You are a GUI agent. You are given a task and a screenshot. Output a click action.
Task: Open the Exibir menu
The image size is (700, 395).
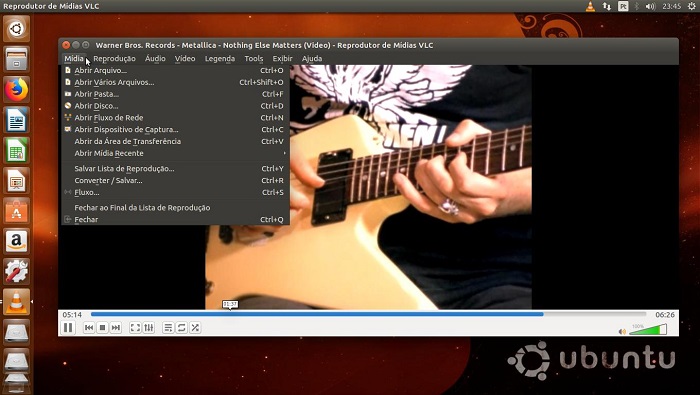[282, 58]
